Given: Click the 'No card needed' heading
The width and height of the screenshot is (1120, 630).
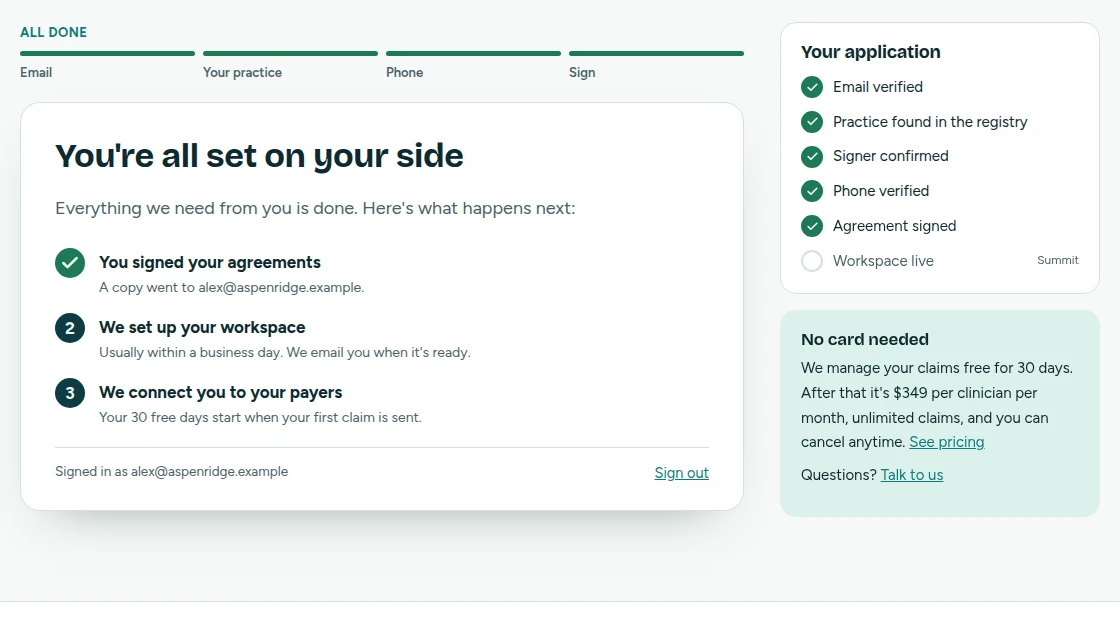Looking at the screenshot, I should click(x=865, y=339).
